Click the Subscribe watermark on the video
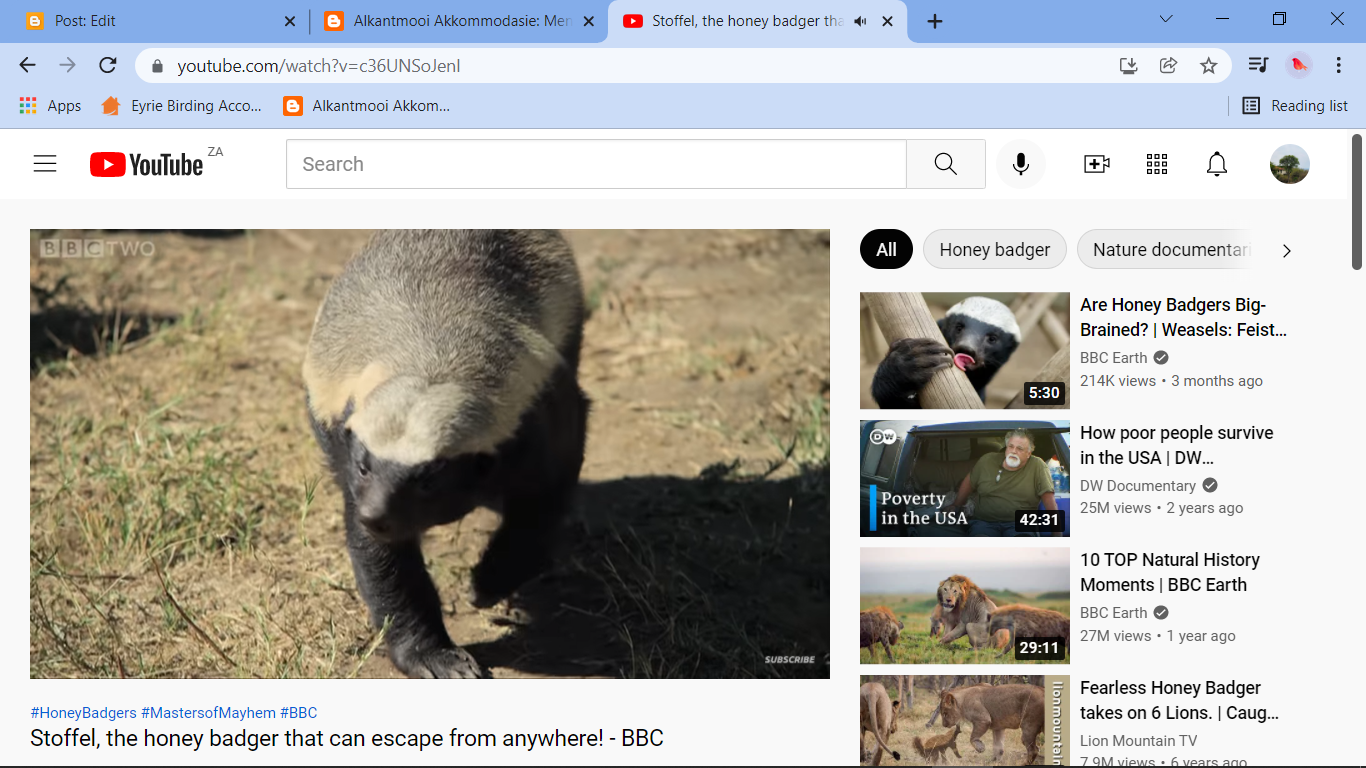Viewport: 1366px width, 768px height. point(790,660)
